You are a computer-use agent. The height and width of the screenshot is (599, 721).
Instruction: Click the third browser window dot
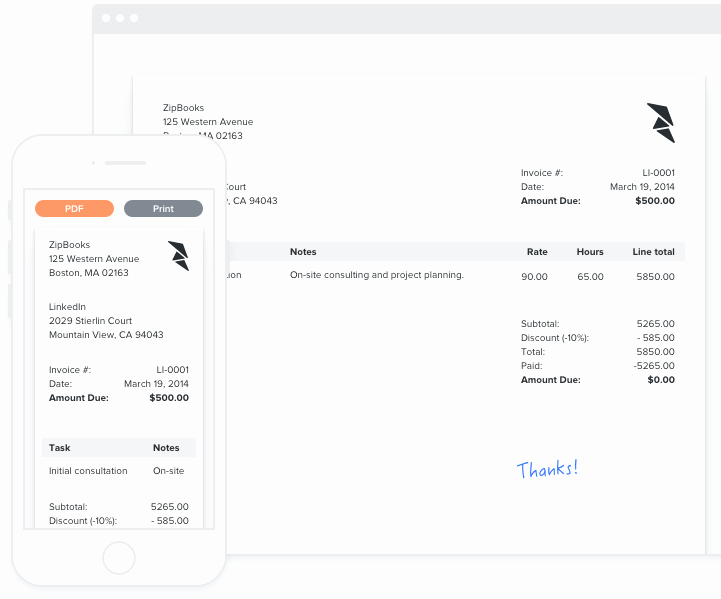point(134,18)
